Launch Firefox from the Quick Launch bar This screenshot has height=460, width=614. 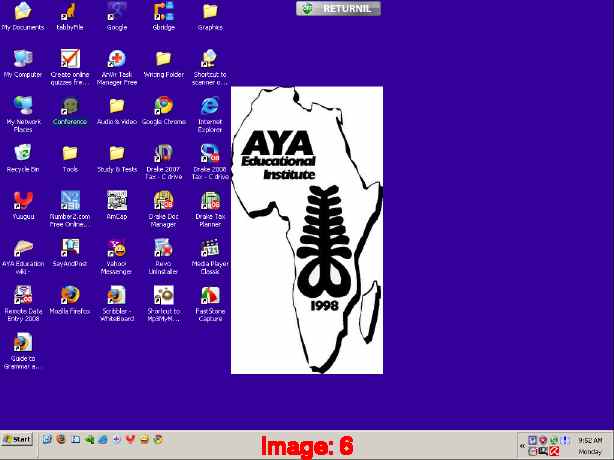pos(61,439)
